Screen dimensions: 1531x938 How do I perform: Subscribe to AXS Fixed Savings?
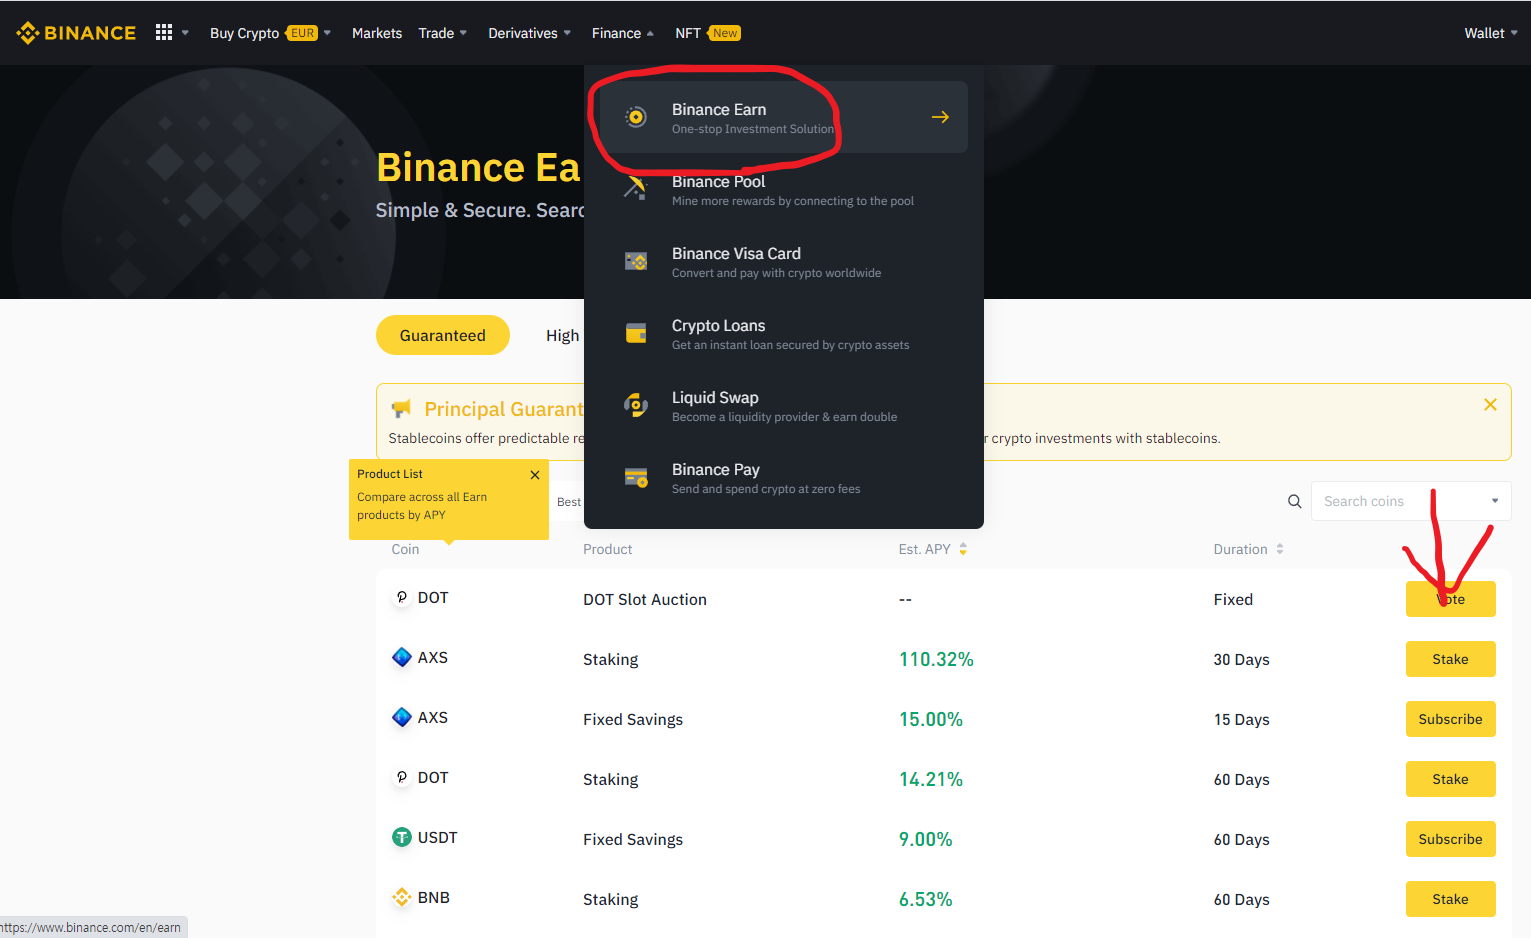click(1450, 719)
